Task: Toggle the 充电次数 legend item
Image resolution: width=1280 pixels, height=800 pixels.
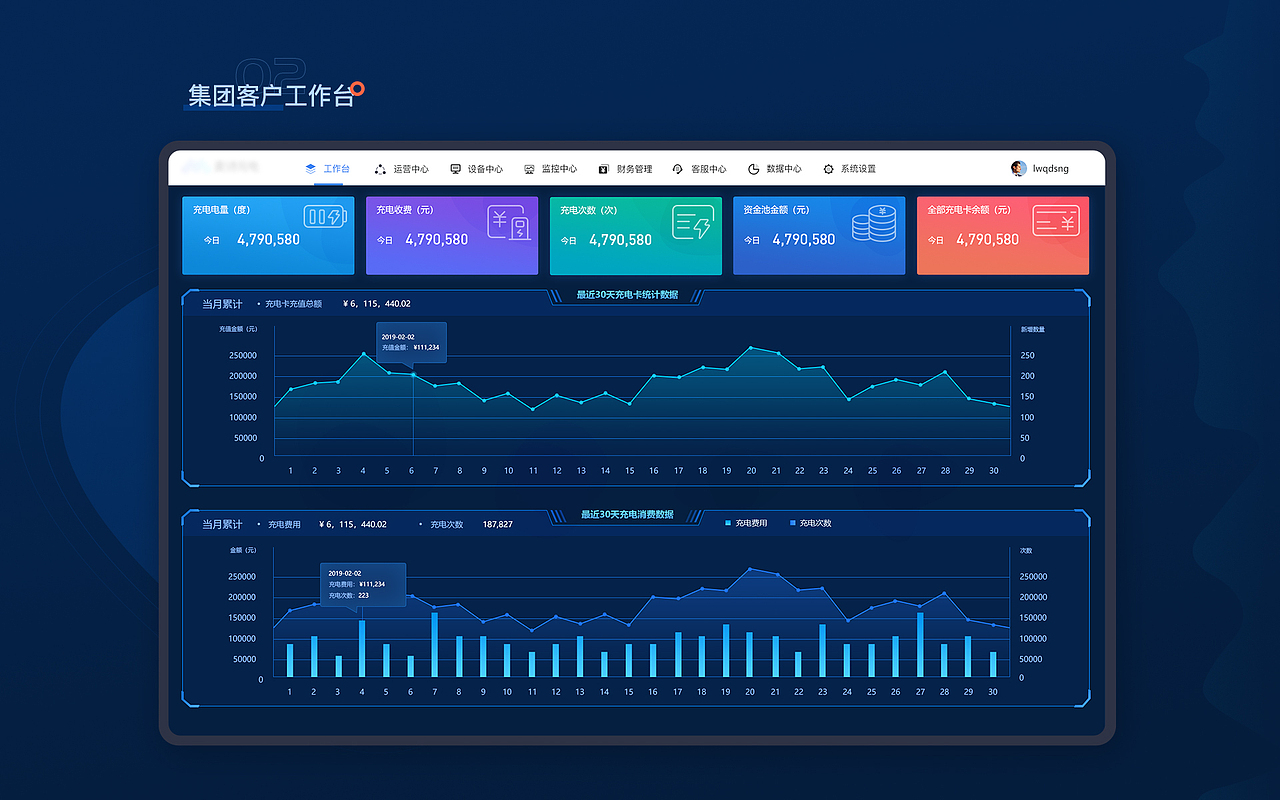Action: pyautogui.click(x=810, y=523)
